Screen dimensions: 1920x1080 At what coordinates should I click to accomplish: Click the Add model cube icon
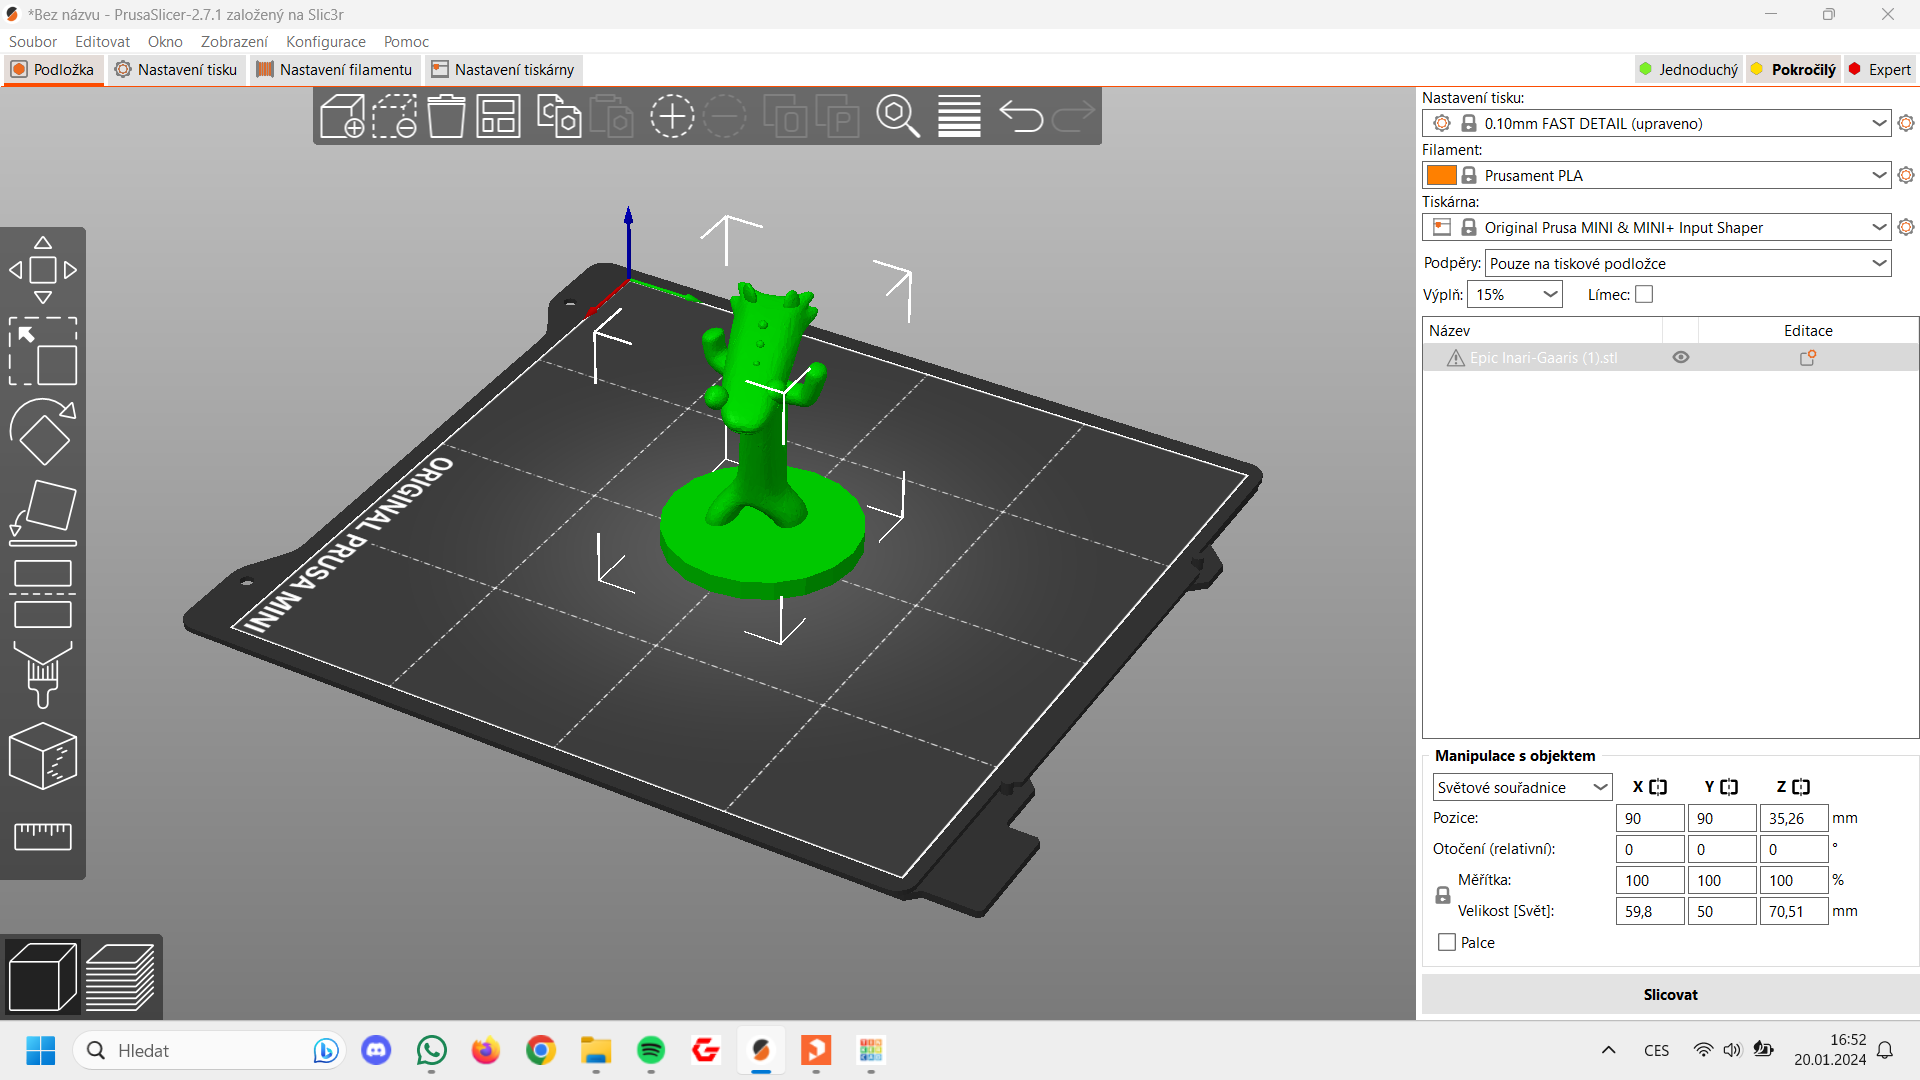[x=342, y=116]
